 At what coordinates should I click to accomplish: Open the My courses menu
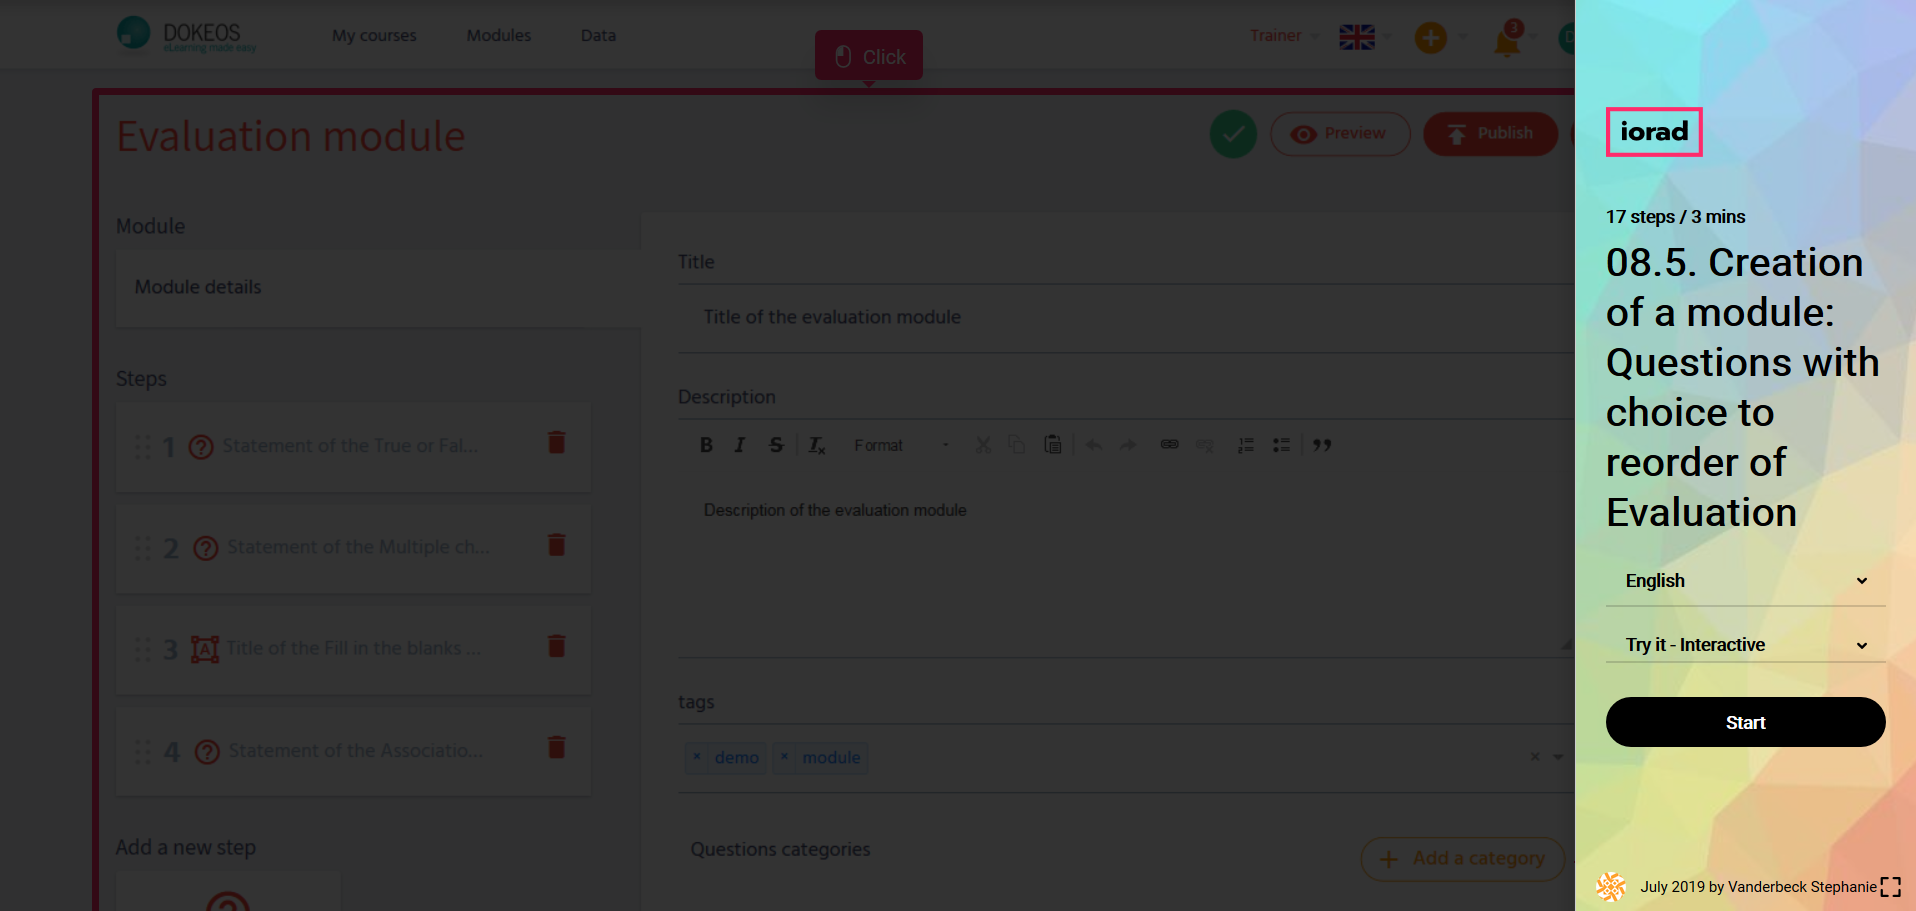coord(374,36)
